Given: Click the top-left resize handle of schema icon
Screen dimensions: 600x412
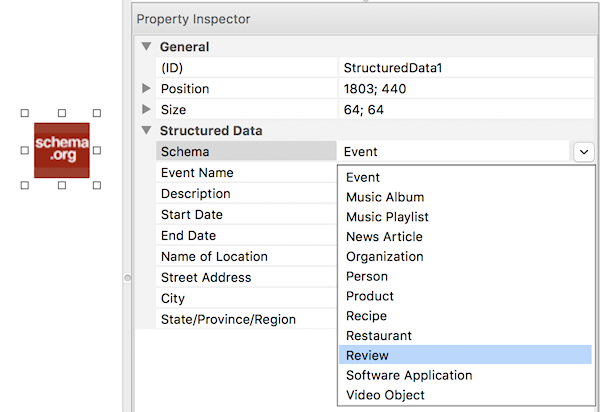Looking at the screenshot, I should coord(25,114).
